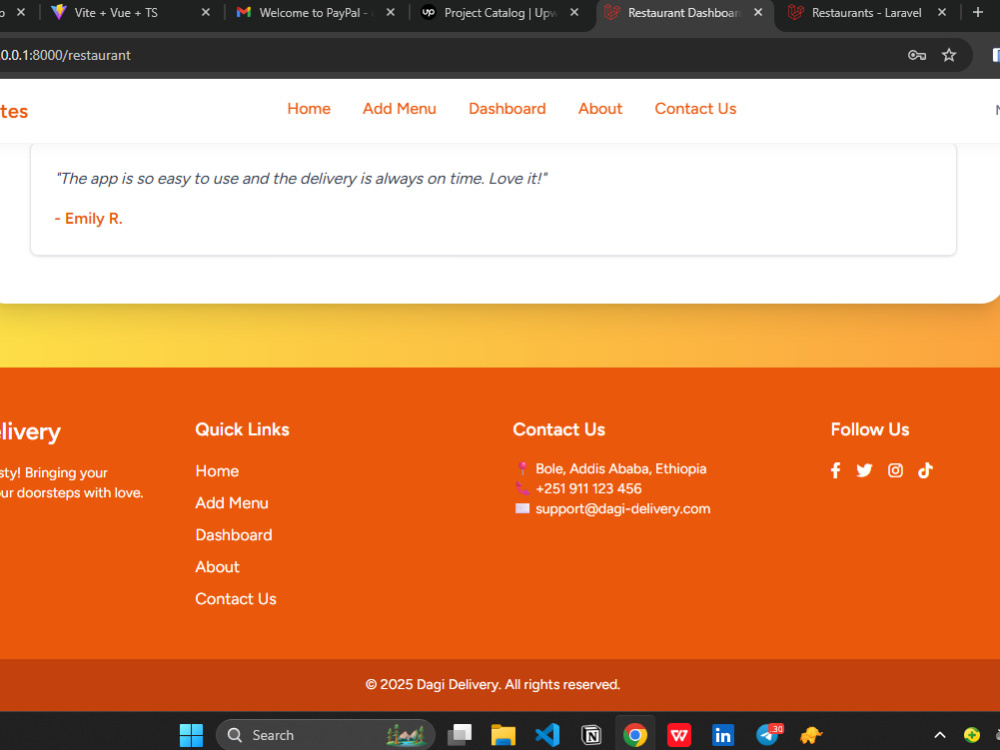The image size is (1000, 750).
Task: Click the envelope icon beside support email
Action: tap(522, 508)
